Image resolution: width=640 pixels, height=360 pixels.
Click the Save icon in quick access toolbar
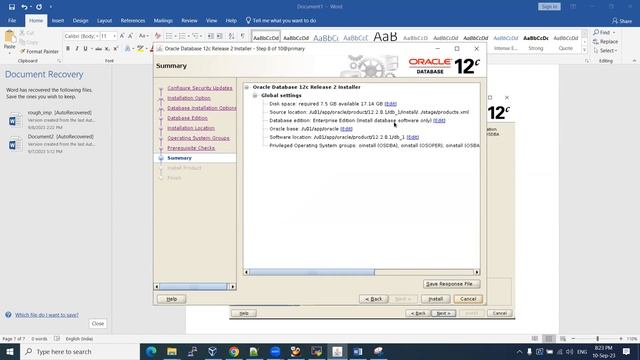pos(12,7)
